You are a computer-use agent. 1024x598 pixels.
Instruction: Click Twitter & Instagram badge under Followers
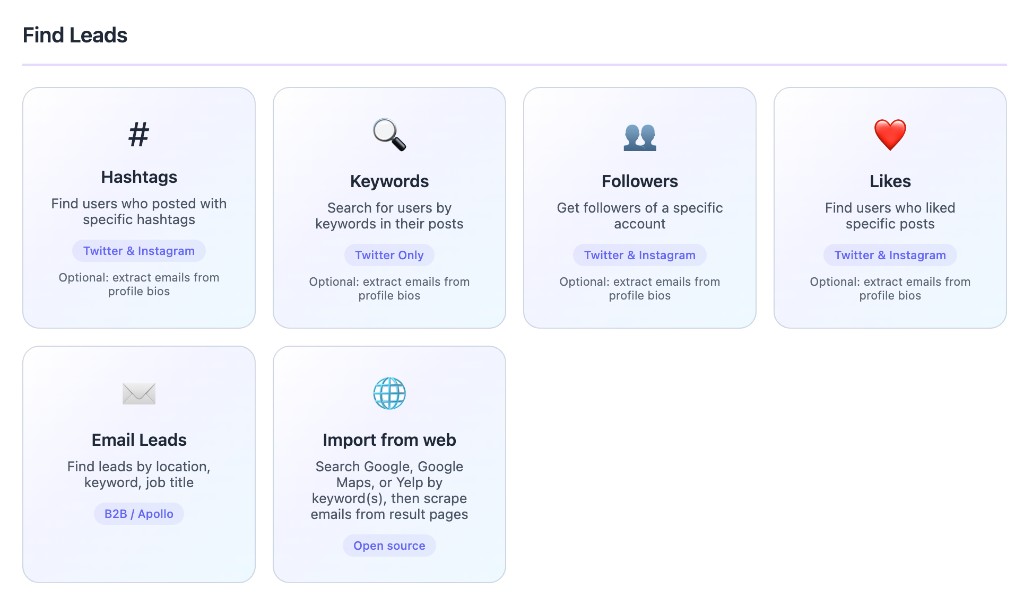(640, 255)
